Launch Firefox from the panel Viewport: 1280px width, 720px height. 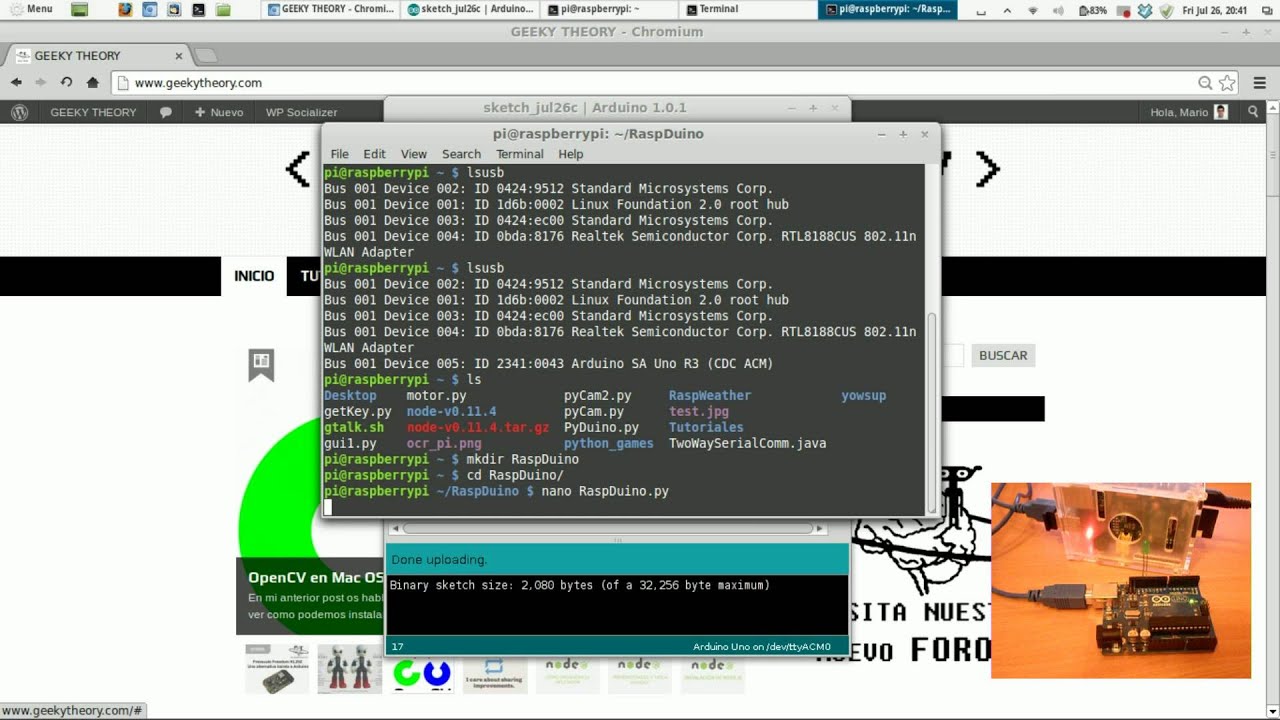tap(125, 10)
